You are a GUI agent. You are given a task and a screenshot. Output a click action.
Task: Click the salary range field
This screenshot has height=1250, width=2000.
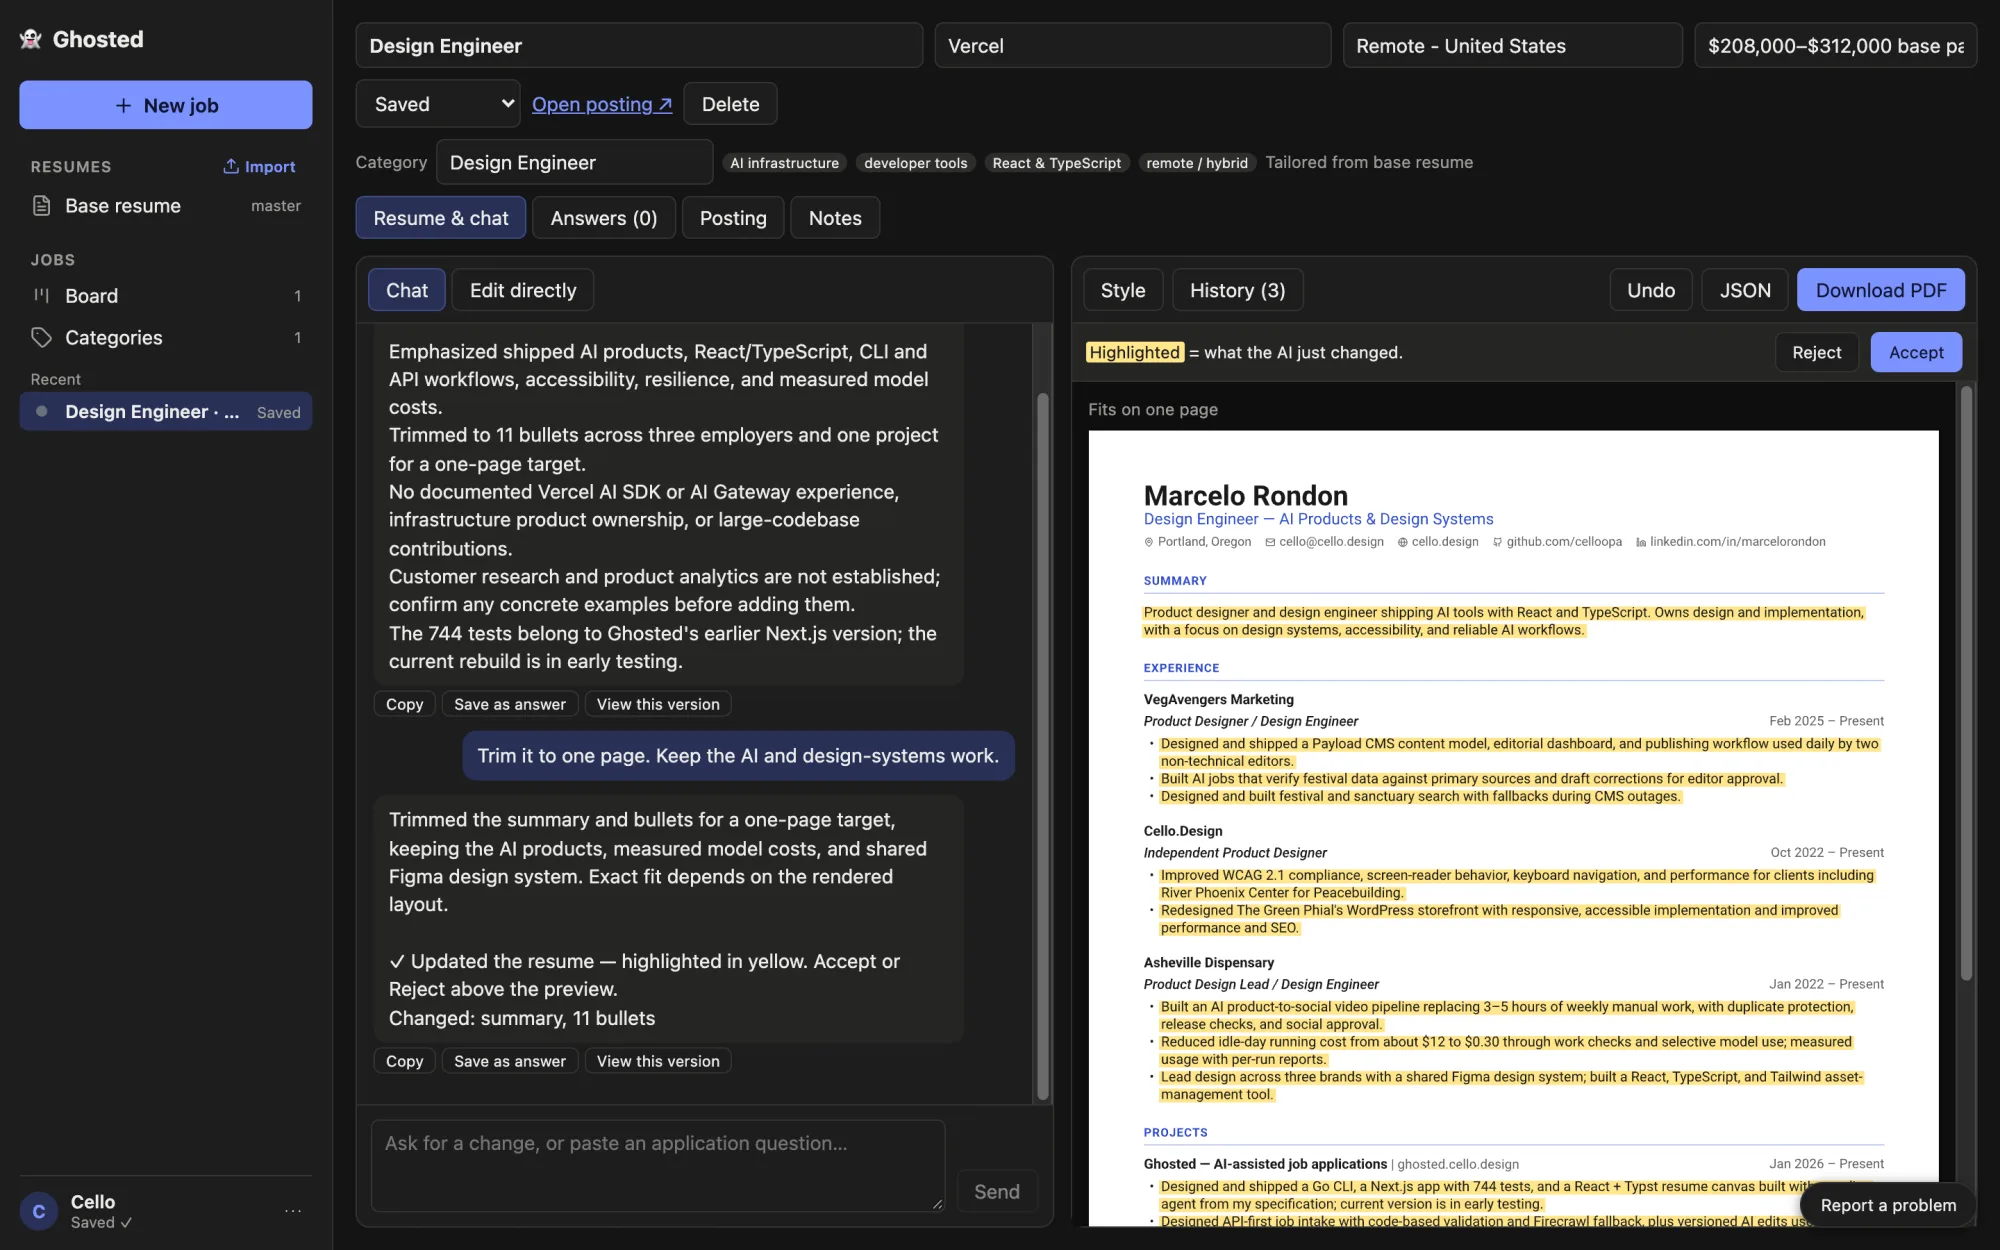(1836, 46)
